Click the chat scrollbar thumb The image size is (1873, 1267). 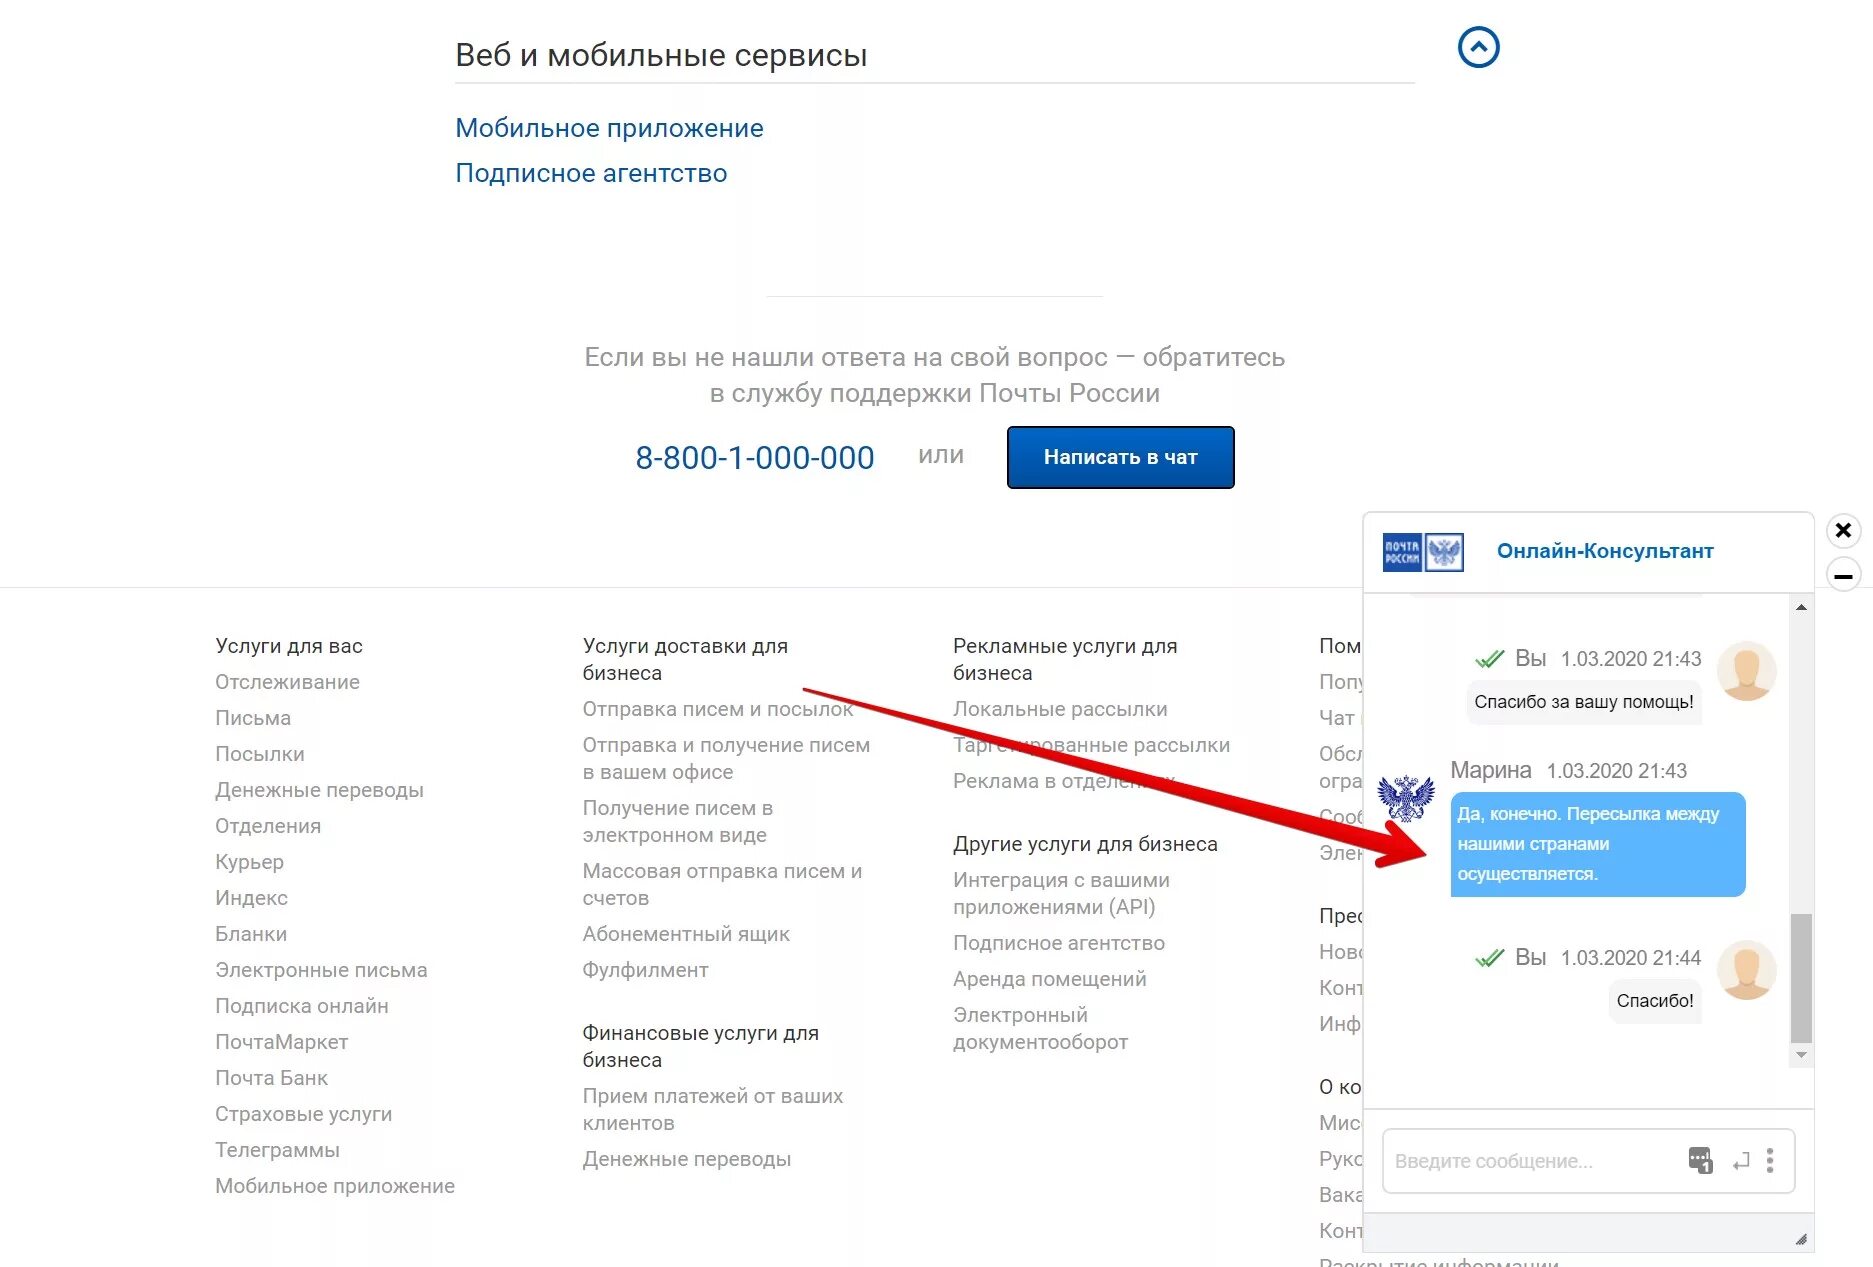pos(1801,978)
